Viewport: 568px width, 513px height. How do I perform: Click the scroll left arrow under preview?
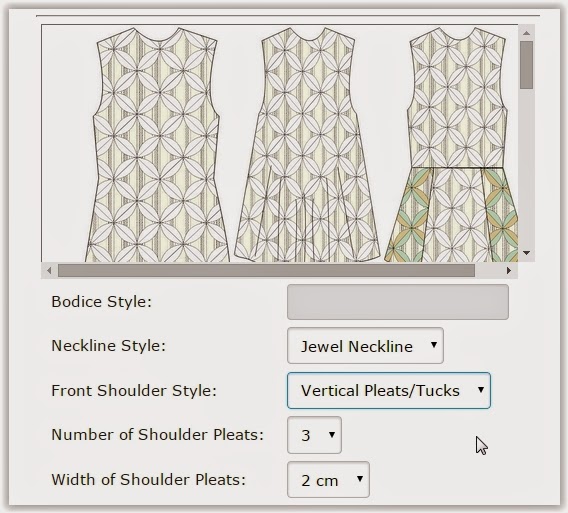pos(49,270)
